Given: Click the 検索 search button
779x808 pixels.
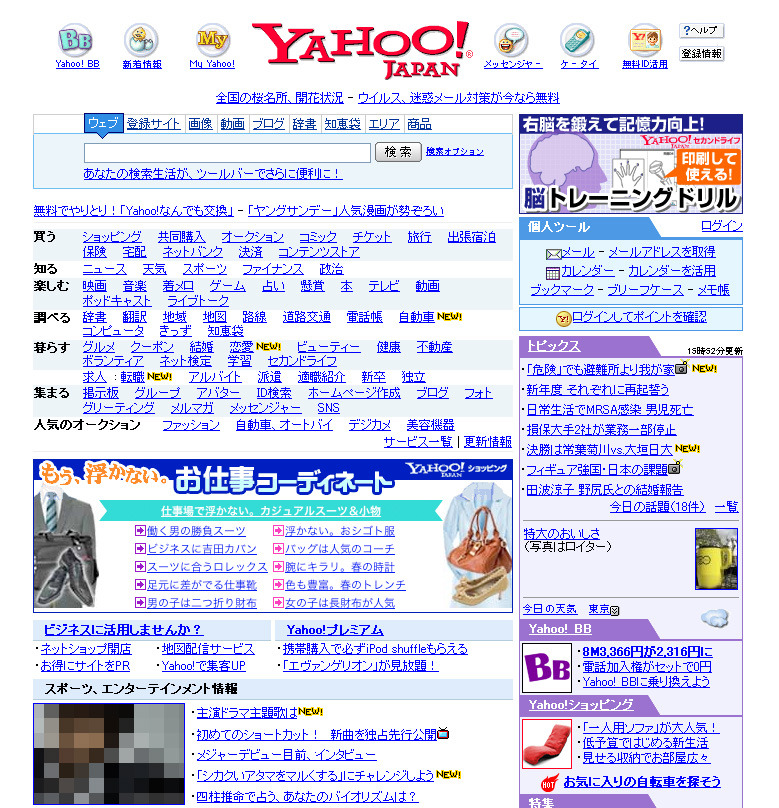Looking at the screenshot, I should pyautogui.click(x=398, y=152).
